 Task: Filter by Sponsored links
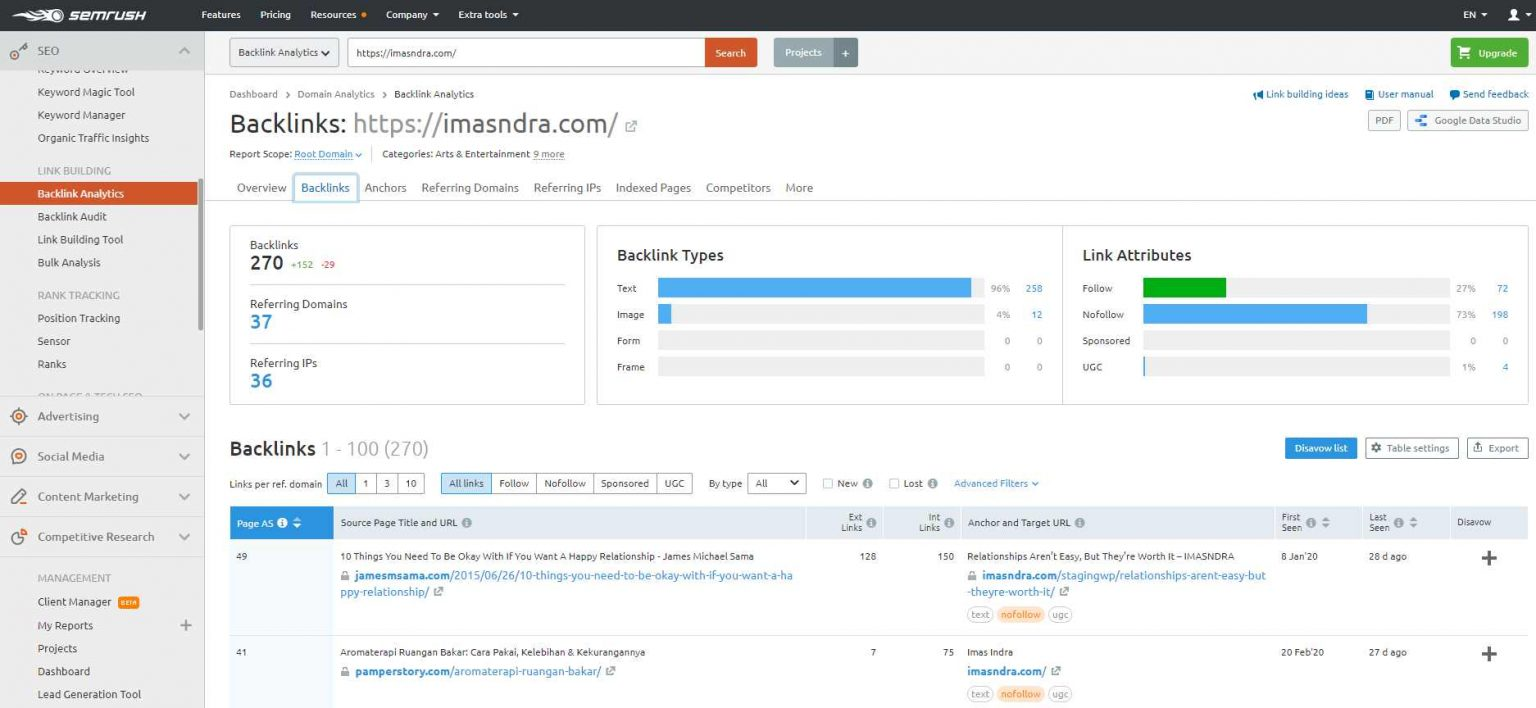(x=625, y=484)
